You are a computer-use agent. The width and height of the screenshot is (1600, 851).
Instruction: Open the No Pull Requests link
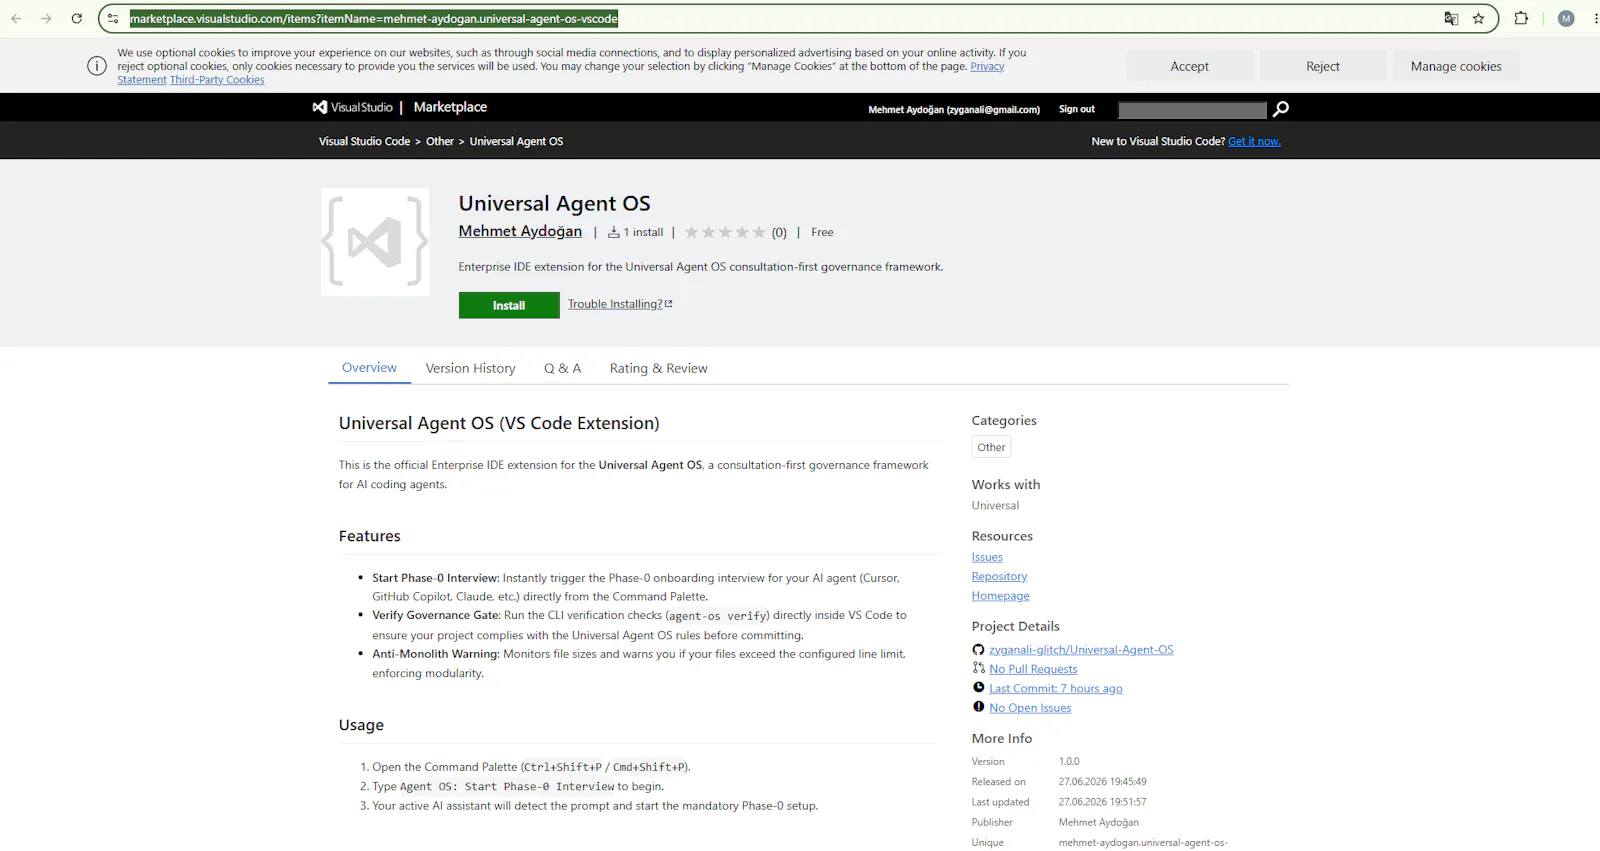(x=1033, y=669)
